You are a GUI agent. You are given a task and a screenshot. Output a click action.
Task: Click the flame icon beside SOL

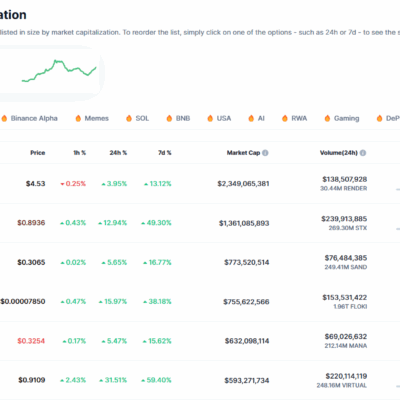click(x=129, y=118)
